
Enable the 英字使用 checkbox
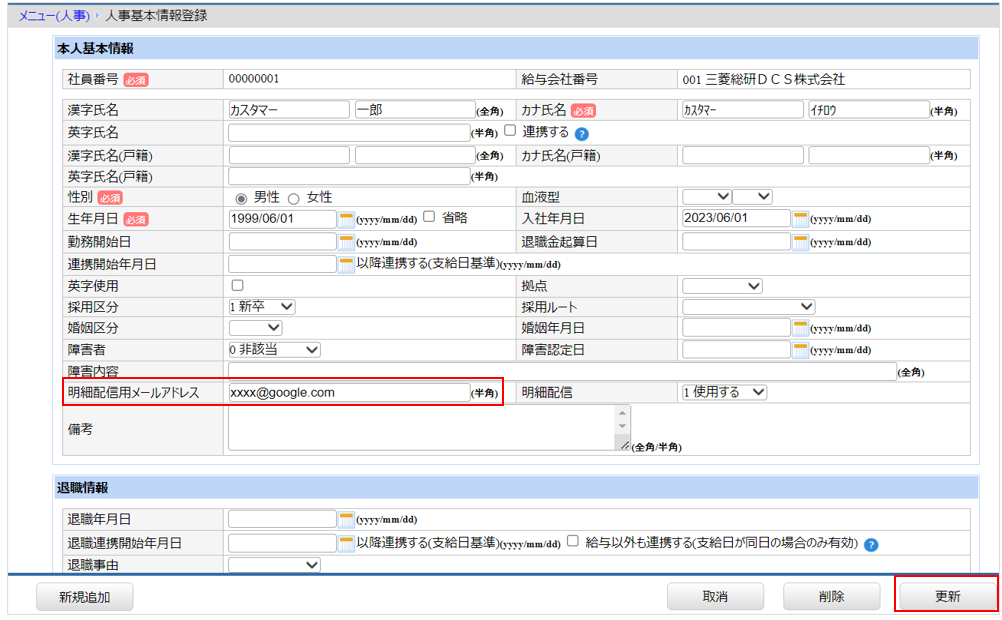[238, 285]
